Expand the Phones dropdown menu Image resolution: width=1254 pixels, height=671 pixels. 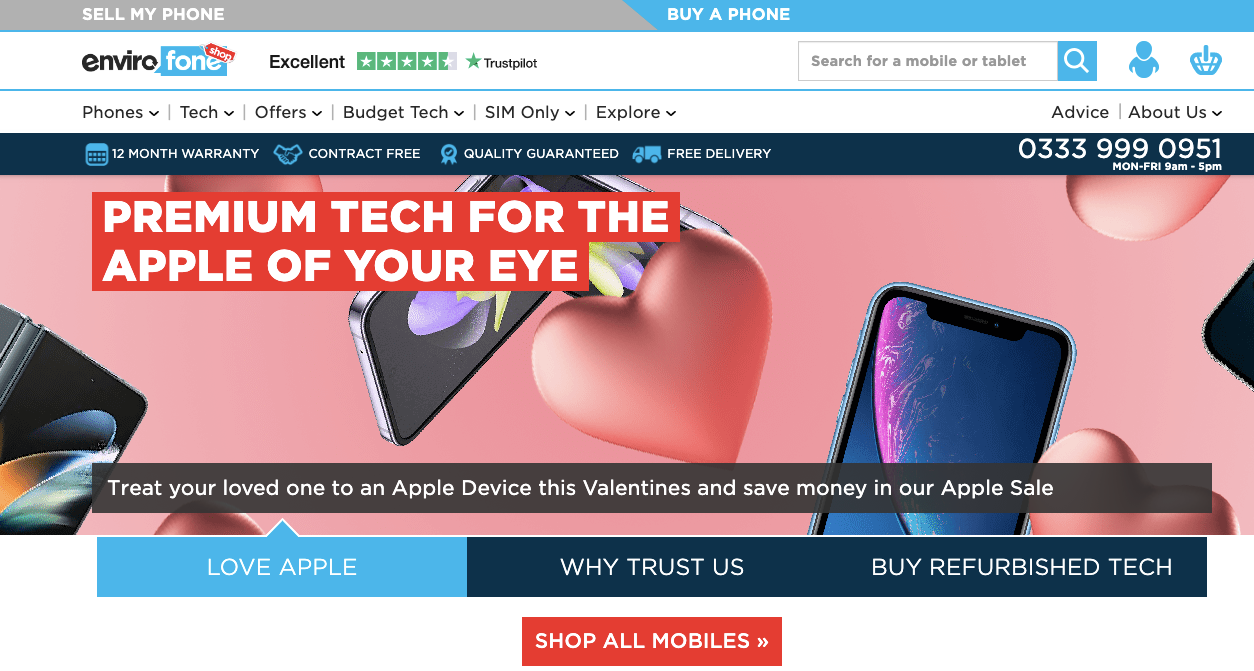tap(120, 112)
